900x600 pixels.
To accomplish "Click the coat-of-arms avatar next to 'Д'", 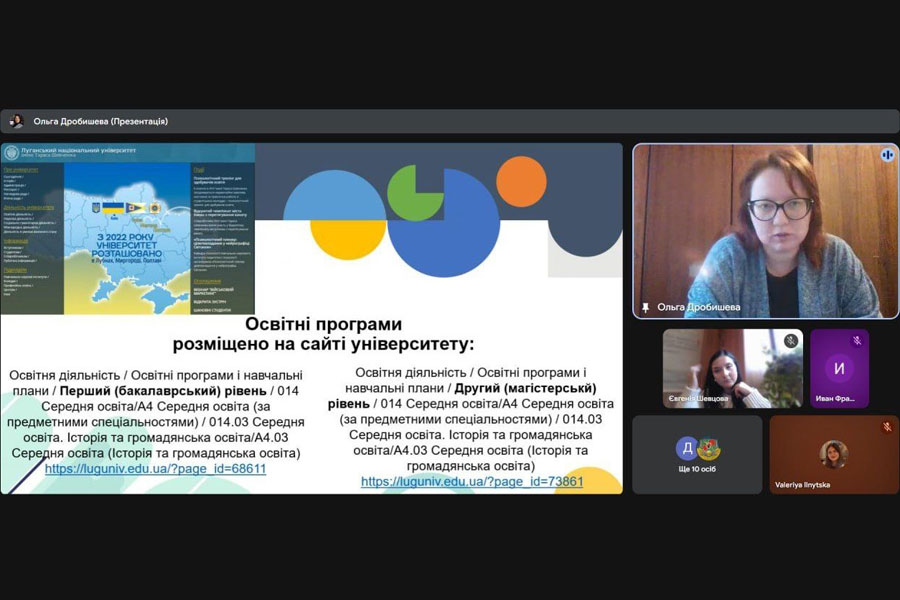I will [x=708, y=448].
